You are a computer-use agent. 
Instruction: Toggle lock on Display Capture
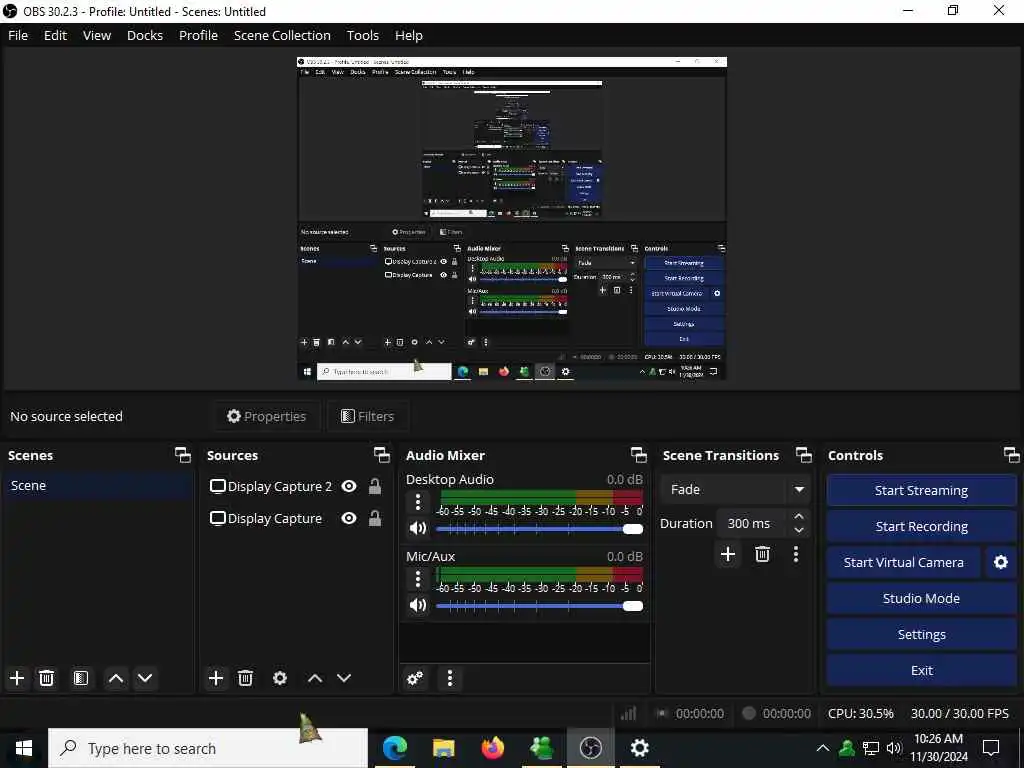[375, 519]
